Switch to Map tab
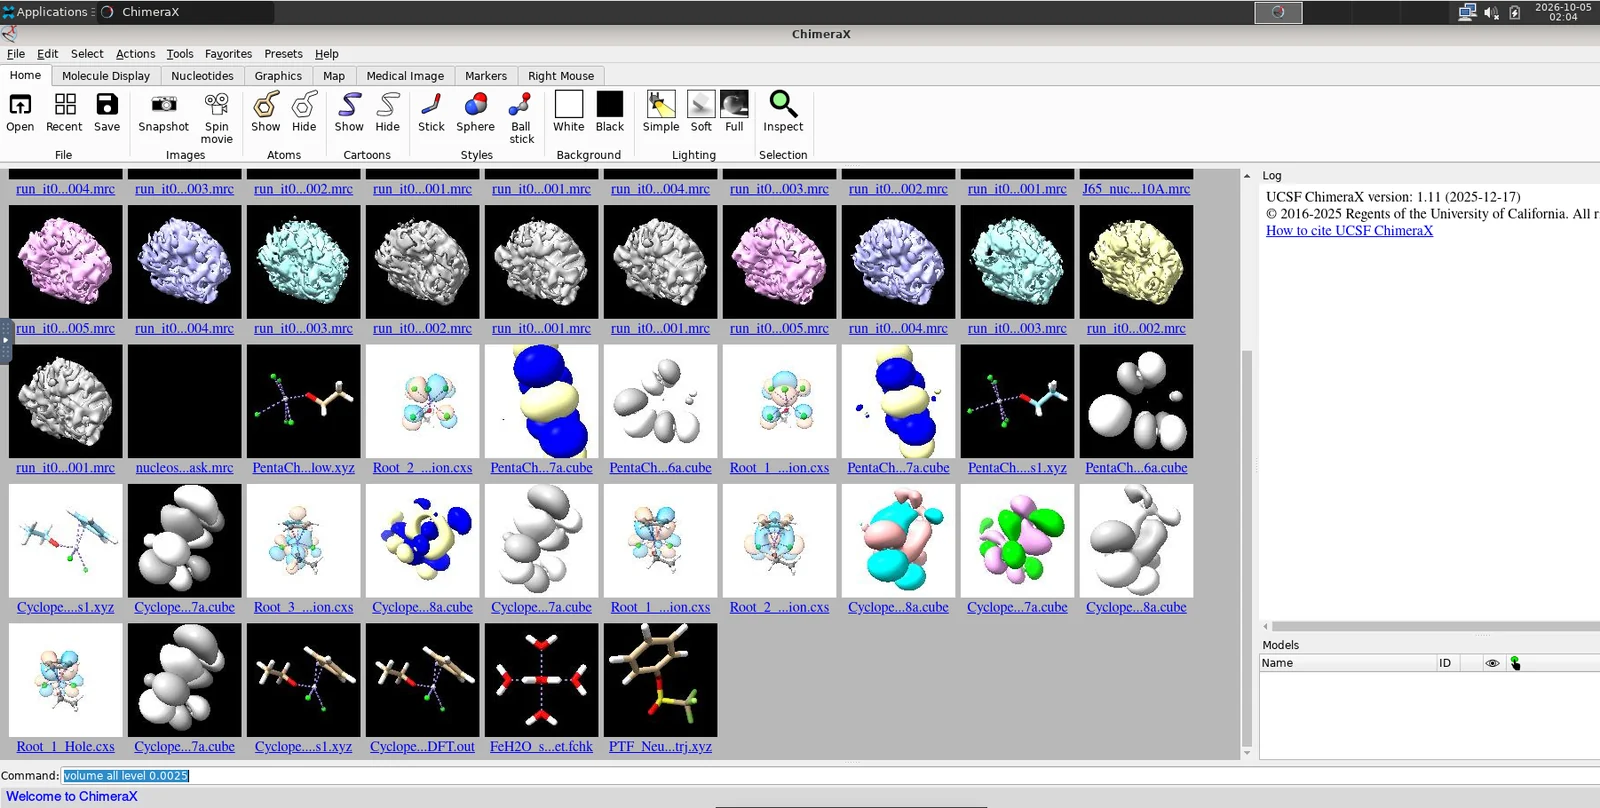Viewport: 1600px width, 808px height. pos(334,76)
